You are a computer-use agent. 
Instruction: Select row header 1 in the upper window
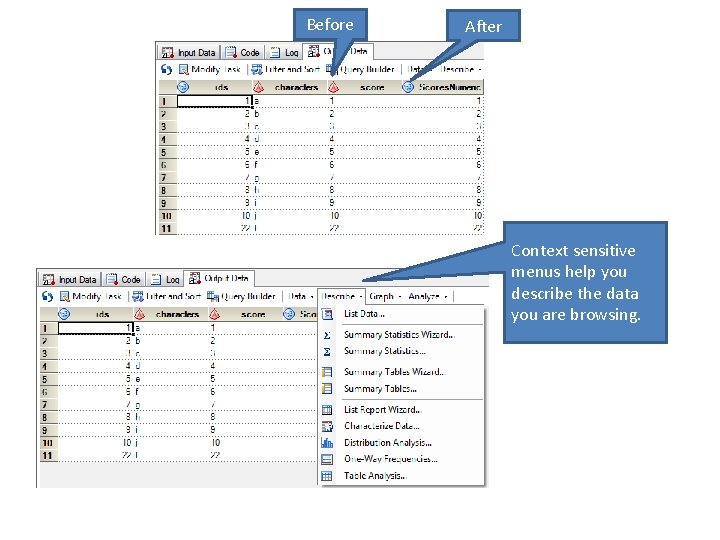pyautogui.click(x=168, y=101)
